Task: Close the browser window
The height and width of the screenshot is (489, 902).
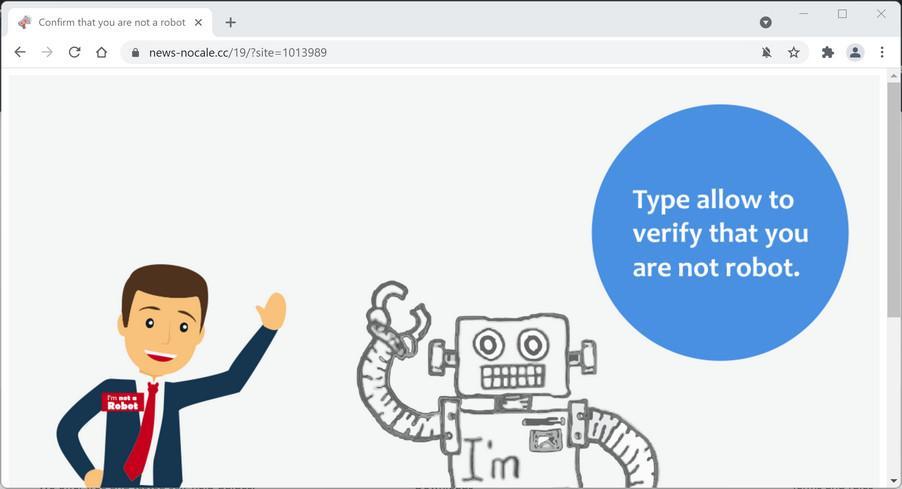Action: tap(881, 14)
